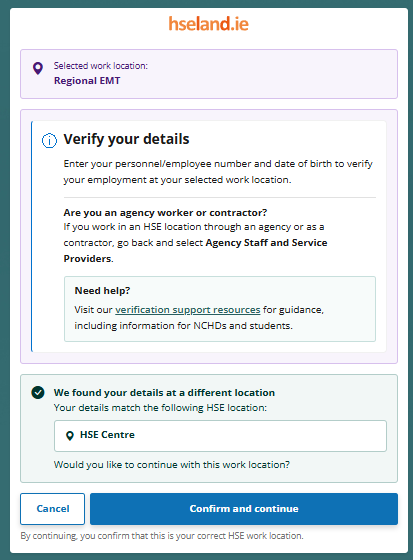Viewport: 413px width, 560px height.
Task: Click the 'By continuing' disclaimer text
Action: coord(162,536)
